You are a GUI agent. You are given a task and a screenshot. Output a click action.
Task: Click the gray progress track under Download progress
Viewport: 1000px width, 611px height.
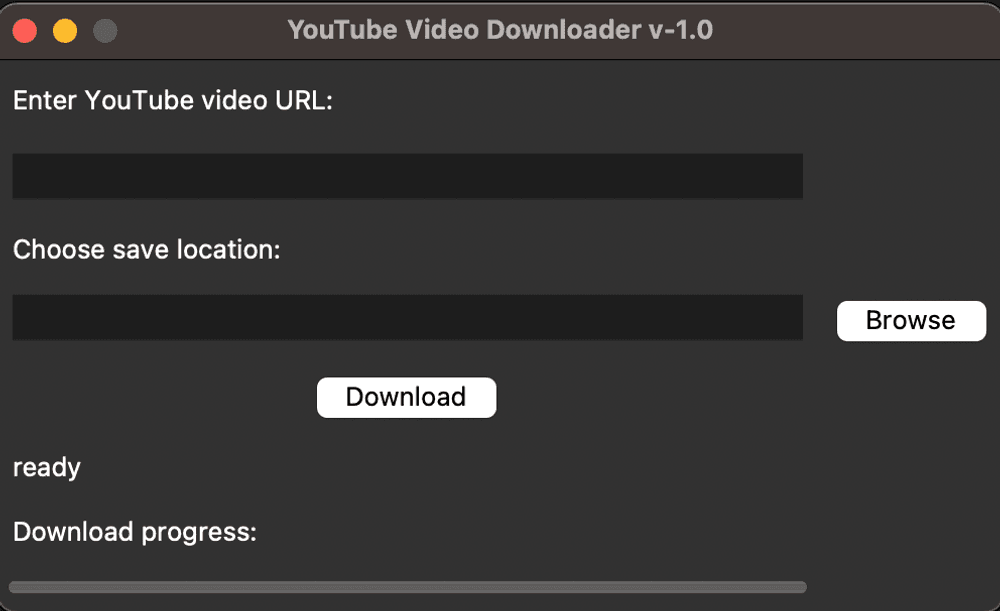[408, 587]
